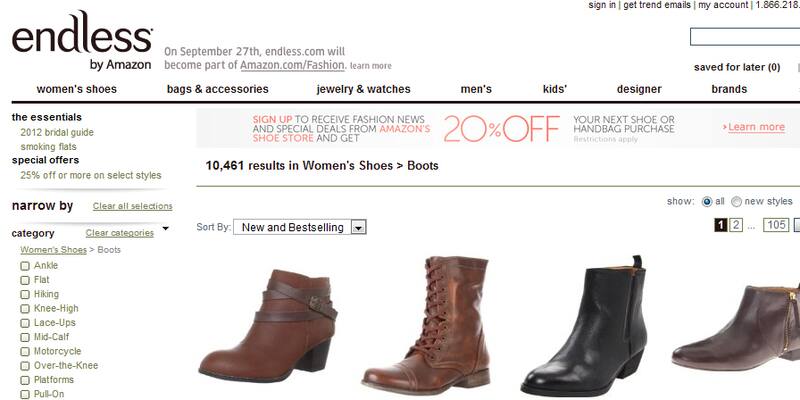
Task: Open the black ankle boot product image
Action: click(x=583, y=326)
